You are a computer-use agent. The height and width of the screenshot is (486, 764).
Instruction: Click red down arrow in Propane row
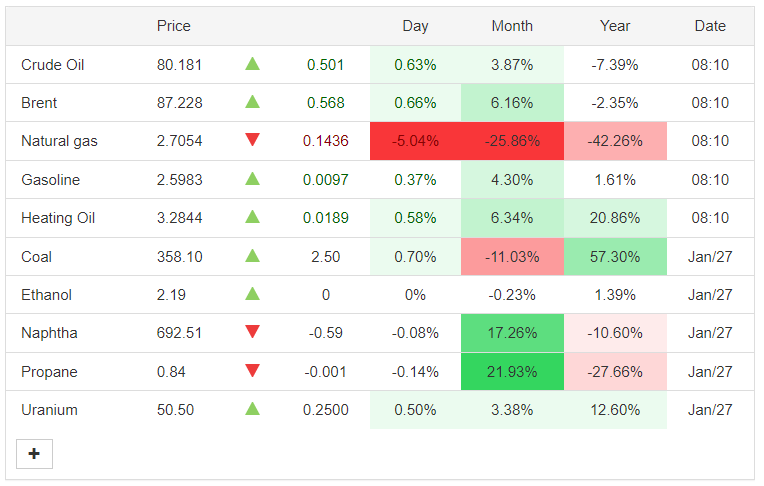252,371
